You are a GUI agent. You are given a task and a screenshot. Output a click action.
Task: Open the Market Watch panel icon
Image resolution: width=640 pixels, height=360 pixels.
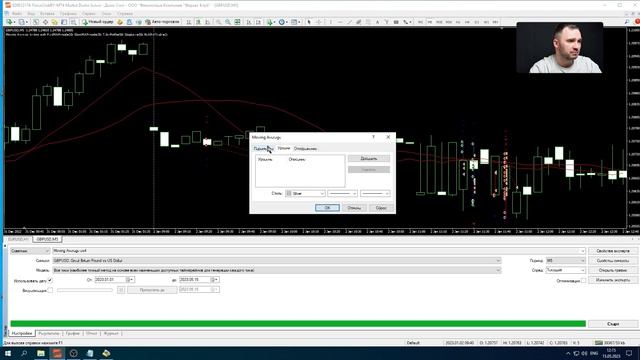tap(36, 22)
